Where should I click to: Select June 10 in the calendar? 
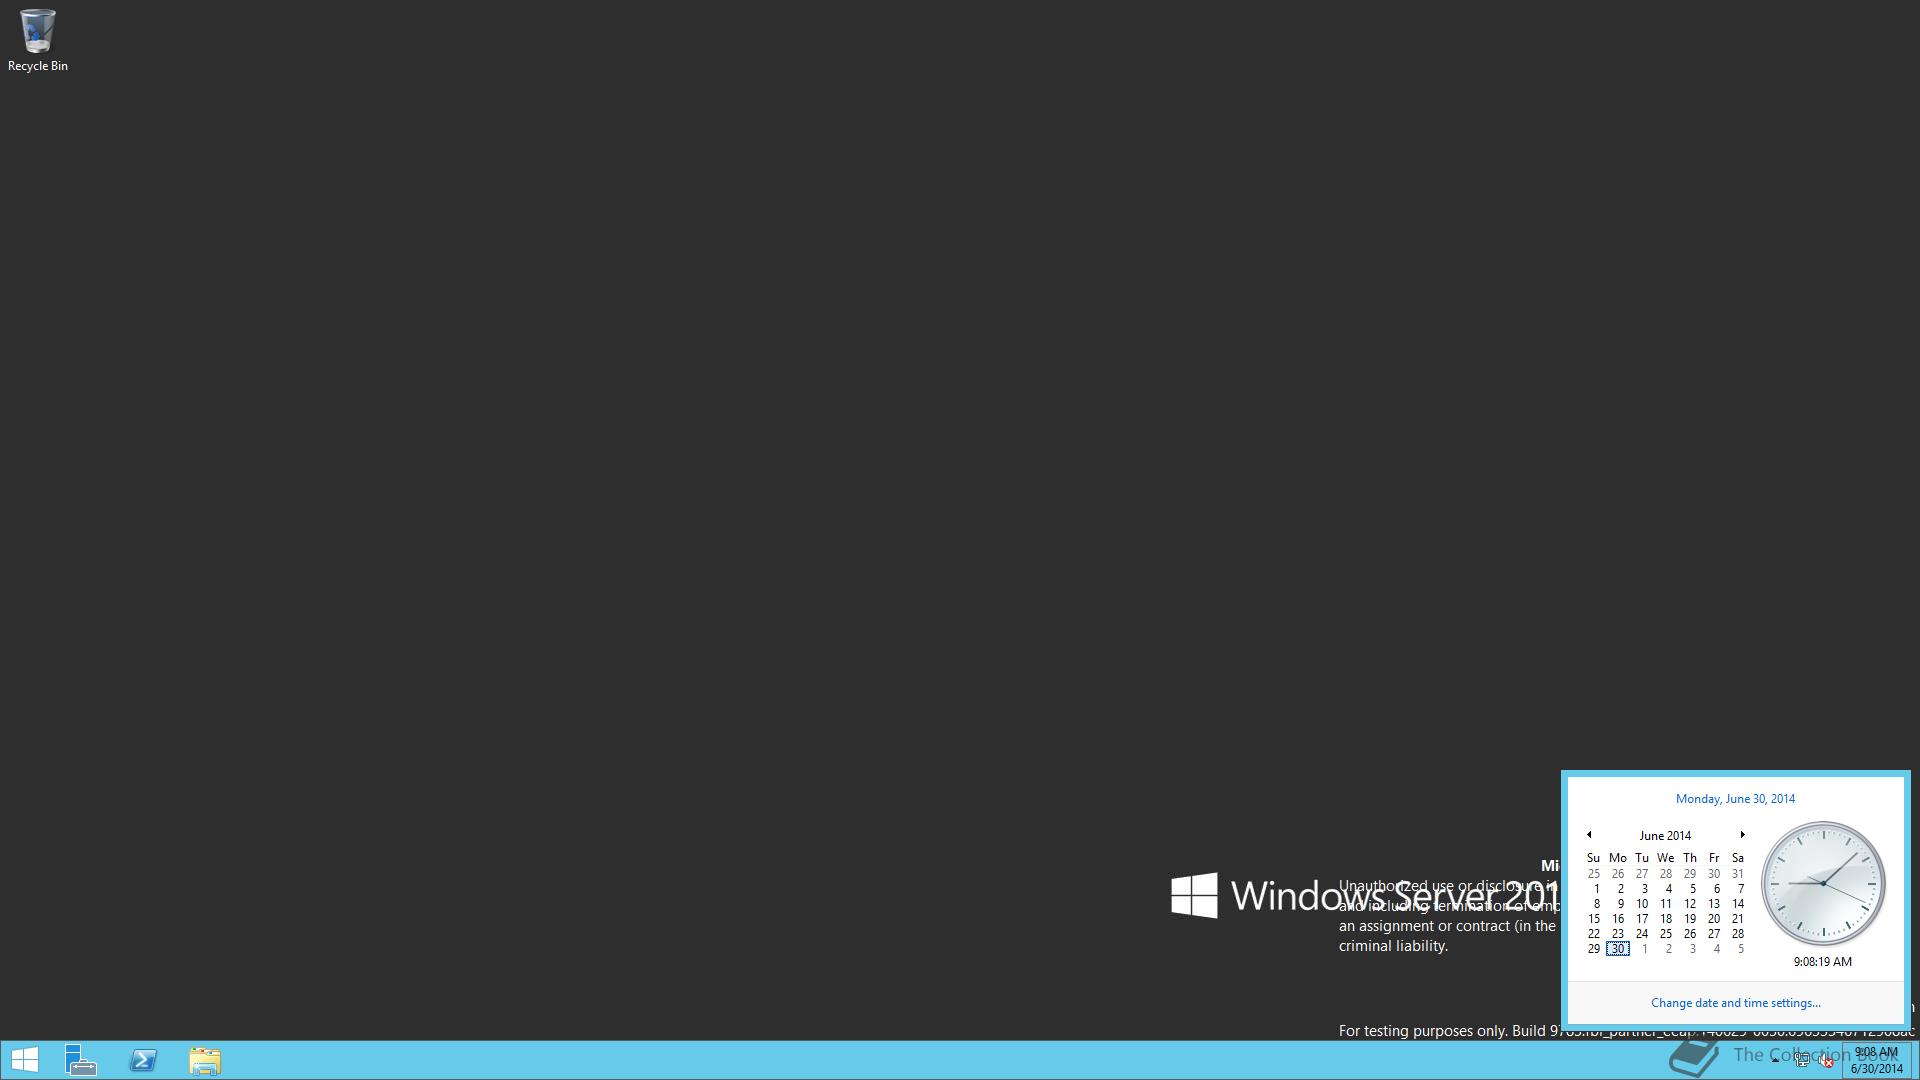tap(1641, 904)
